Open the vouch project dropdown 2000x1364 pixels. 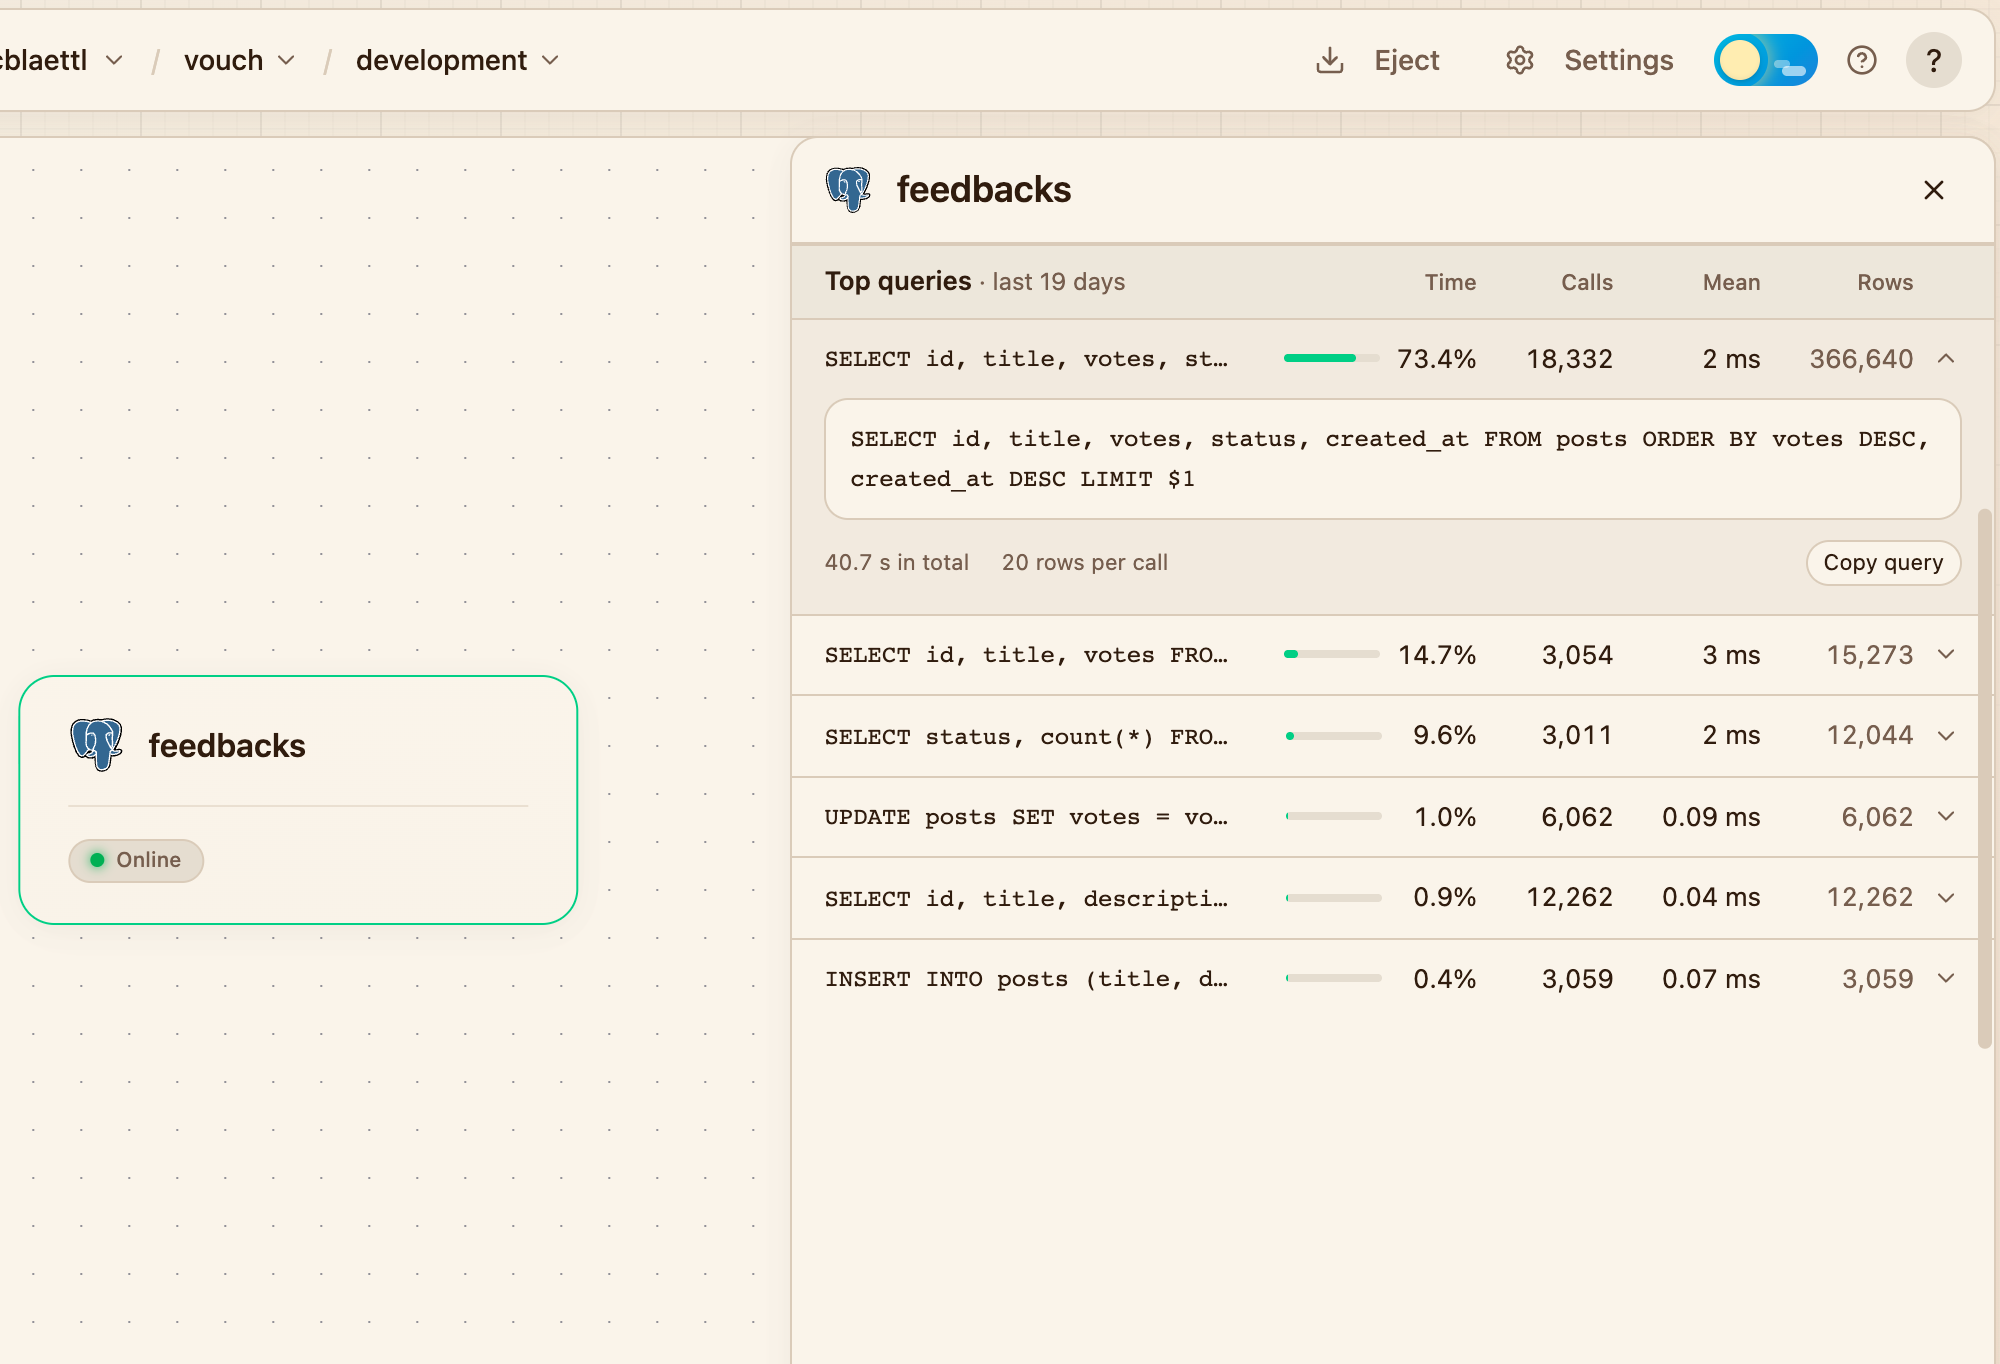239,60
